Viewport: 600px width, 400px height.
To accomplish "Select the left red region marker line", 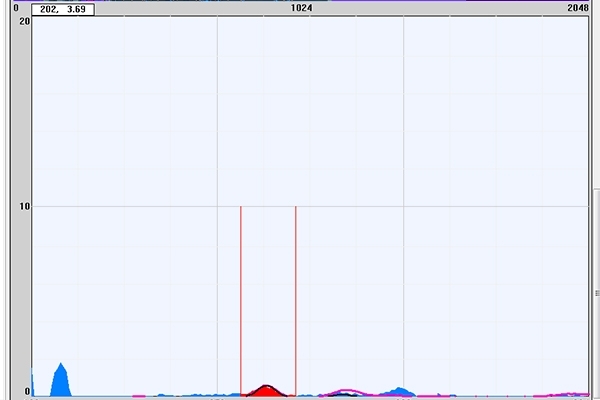I will click(x=241, y=300).
